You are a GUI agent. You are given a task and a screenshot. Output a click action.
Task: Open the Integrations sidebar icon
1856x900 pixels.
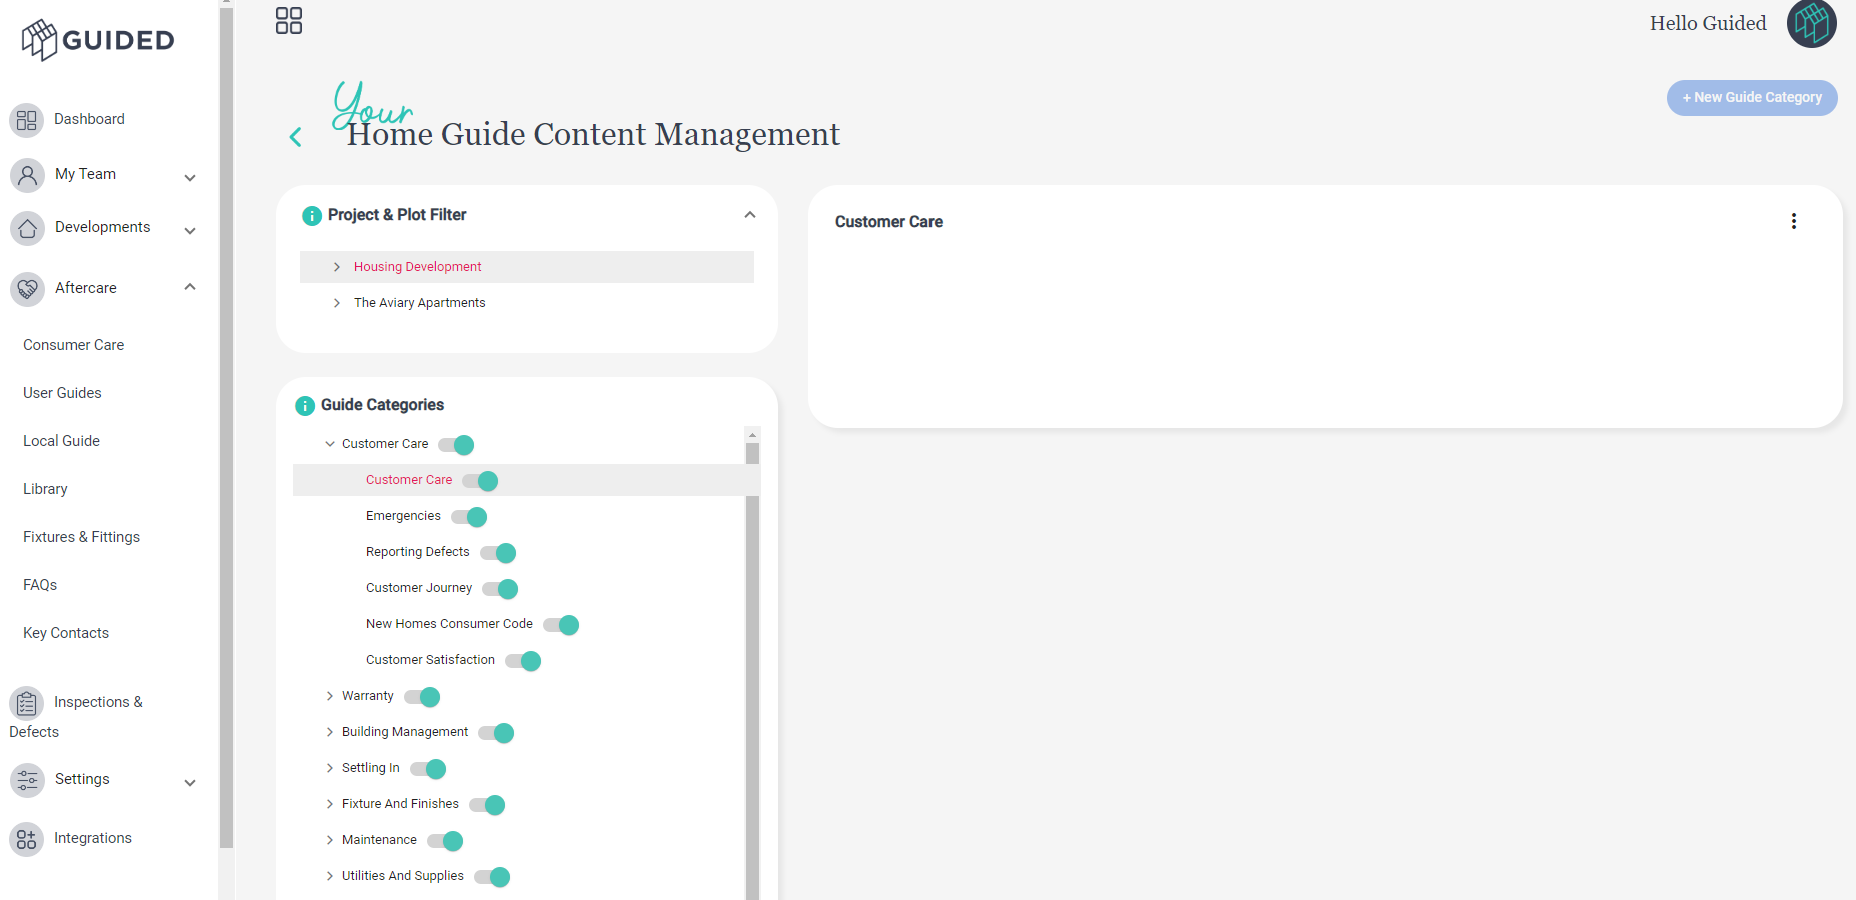click(27, 839)
